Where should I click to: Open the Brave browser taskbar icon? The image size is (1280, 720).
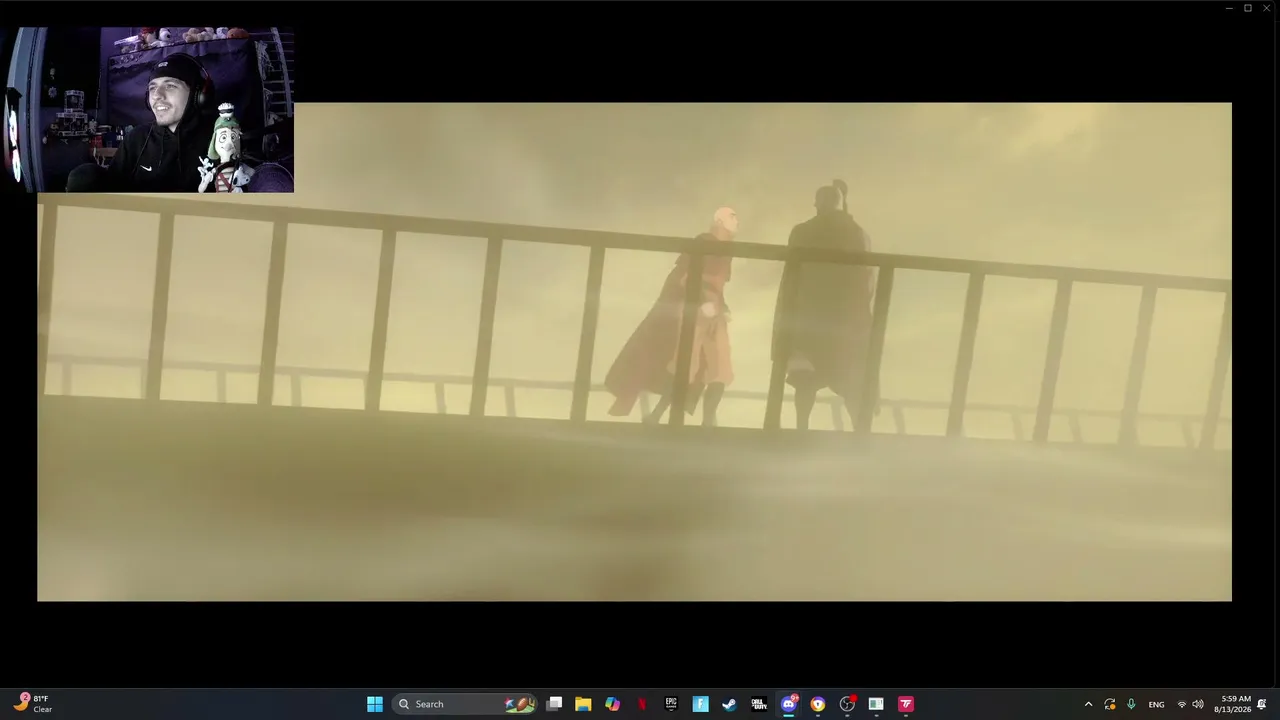click(x=818, y=704)
